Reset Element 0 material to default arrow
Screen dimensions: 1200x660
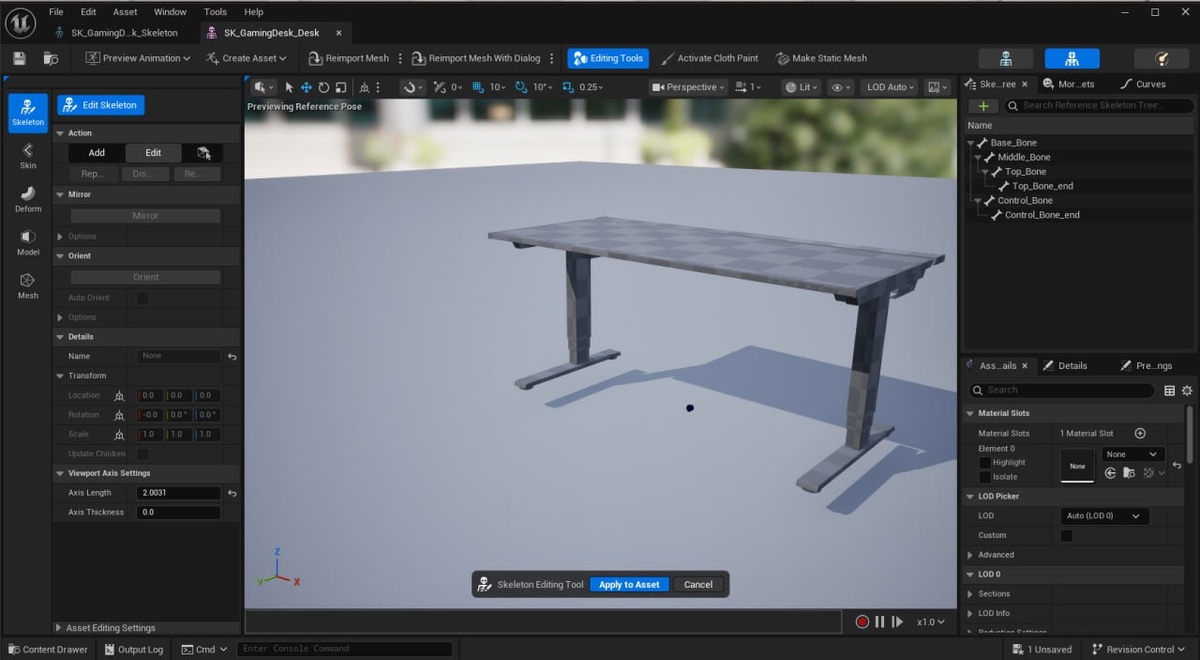coord(1177,466)
